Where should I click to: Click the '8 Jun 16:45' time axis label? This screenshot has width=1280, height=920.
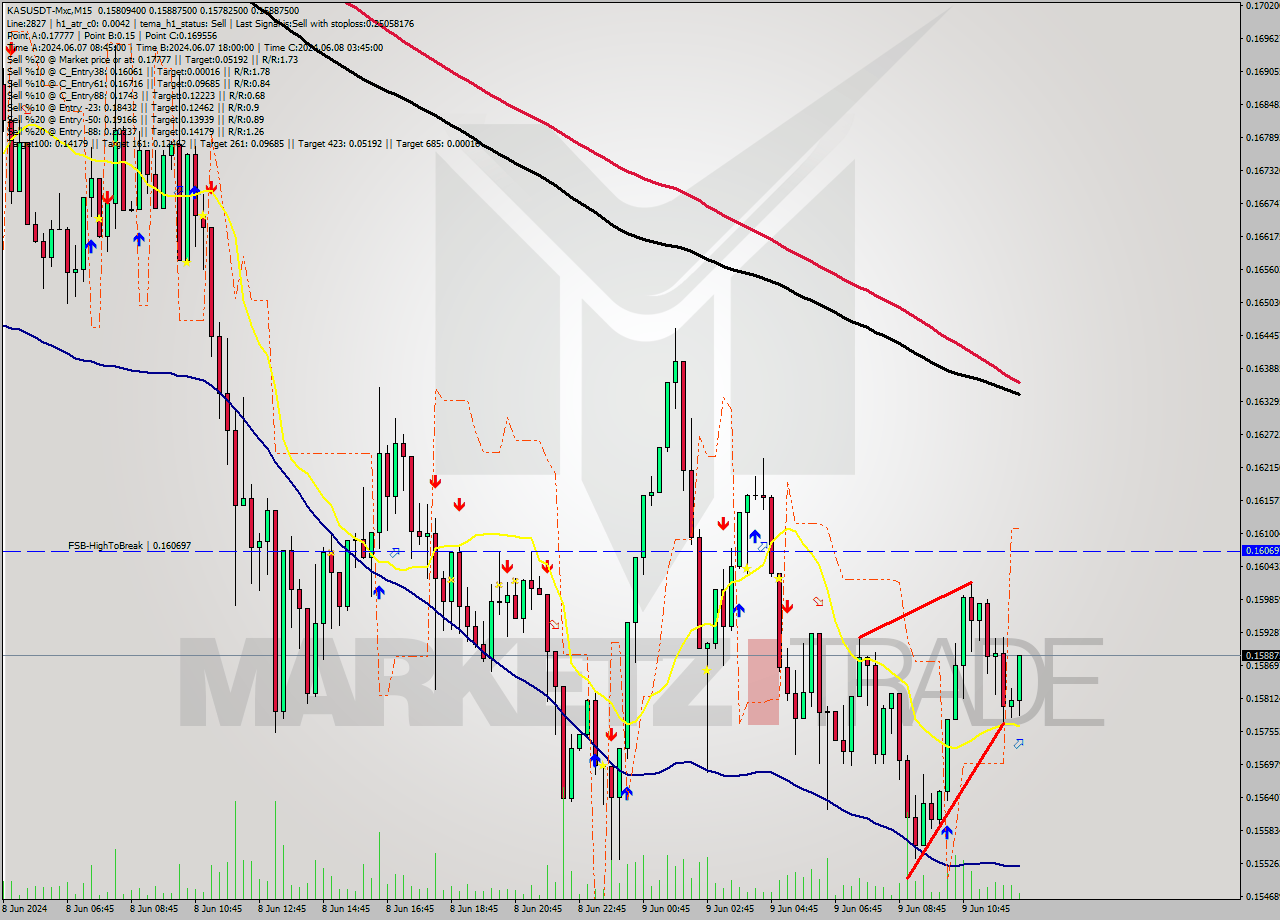(x=410, y=909)
